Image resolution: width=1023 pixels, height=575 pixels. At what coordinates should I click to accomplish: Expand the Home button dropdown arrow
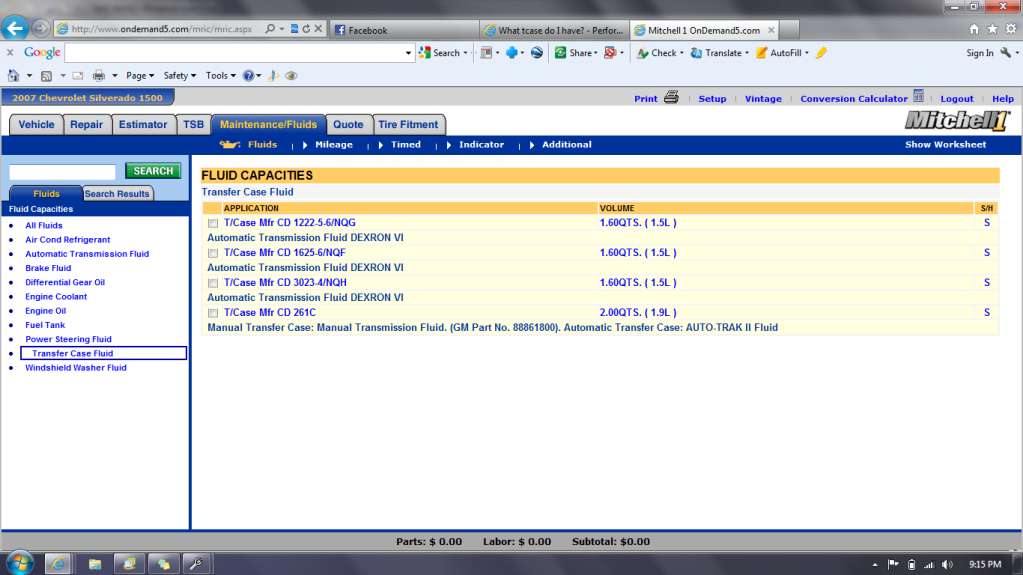(x=29, y=76)
